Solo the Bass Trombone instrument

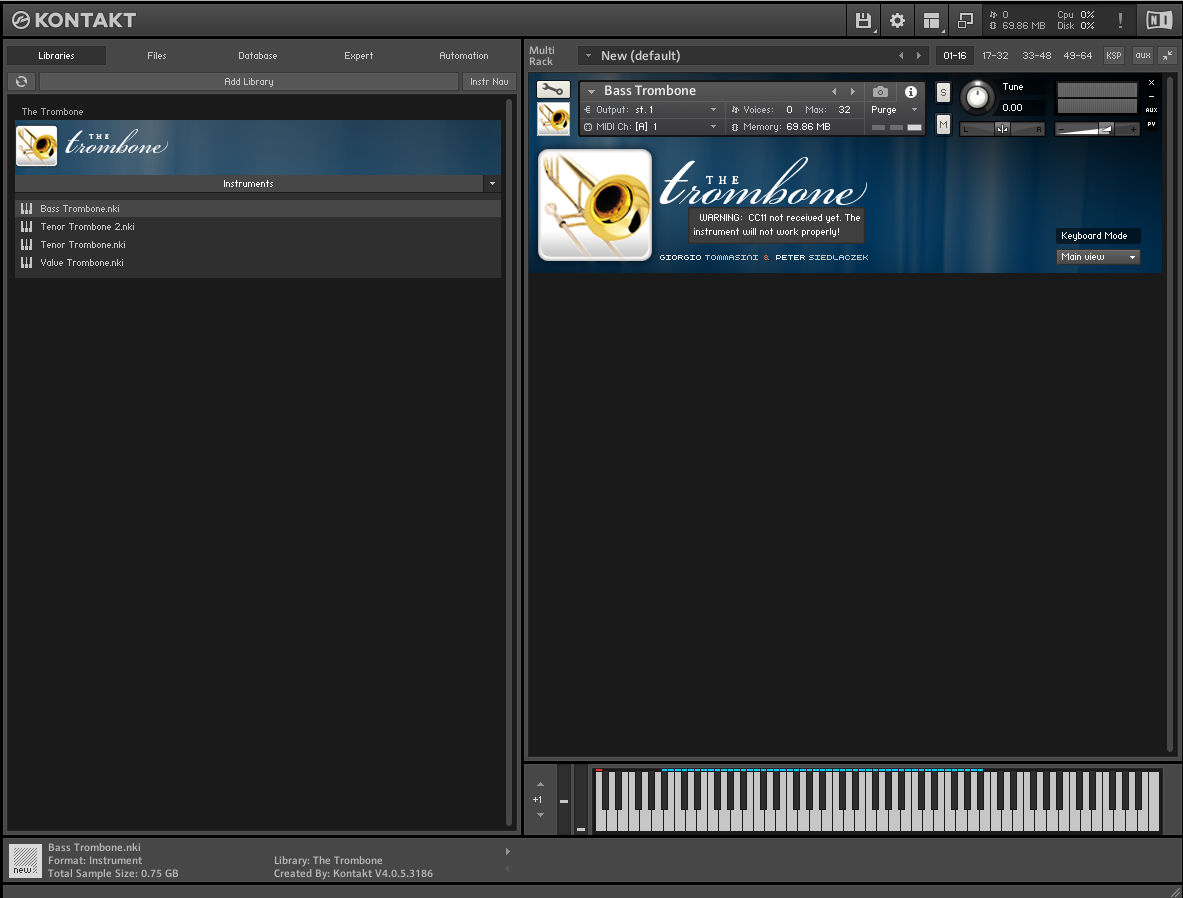943,92
